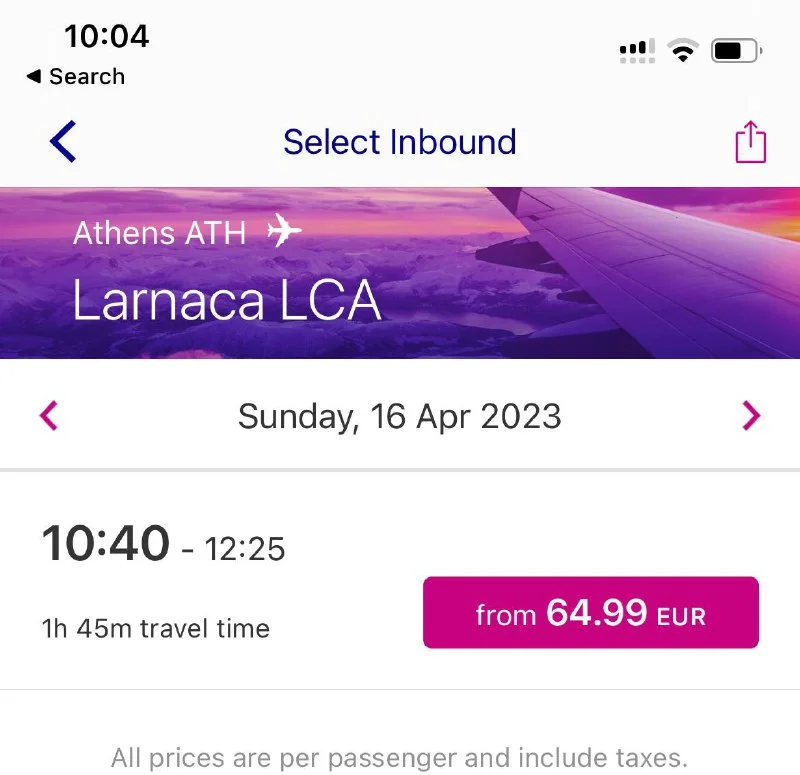Tap the cellular signal bars icon

[638, 51]
